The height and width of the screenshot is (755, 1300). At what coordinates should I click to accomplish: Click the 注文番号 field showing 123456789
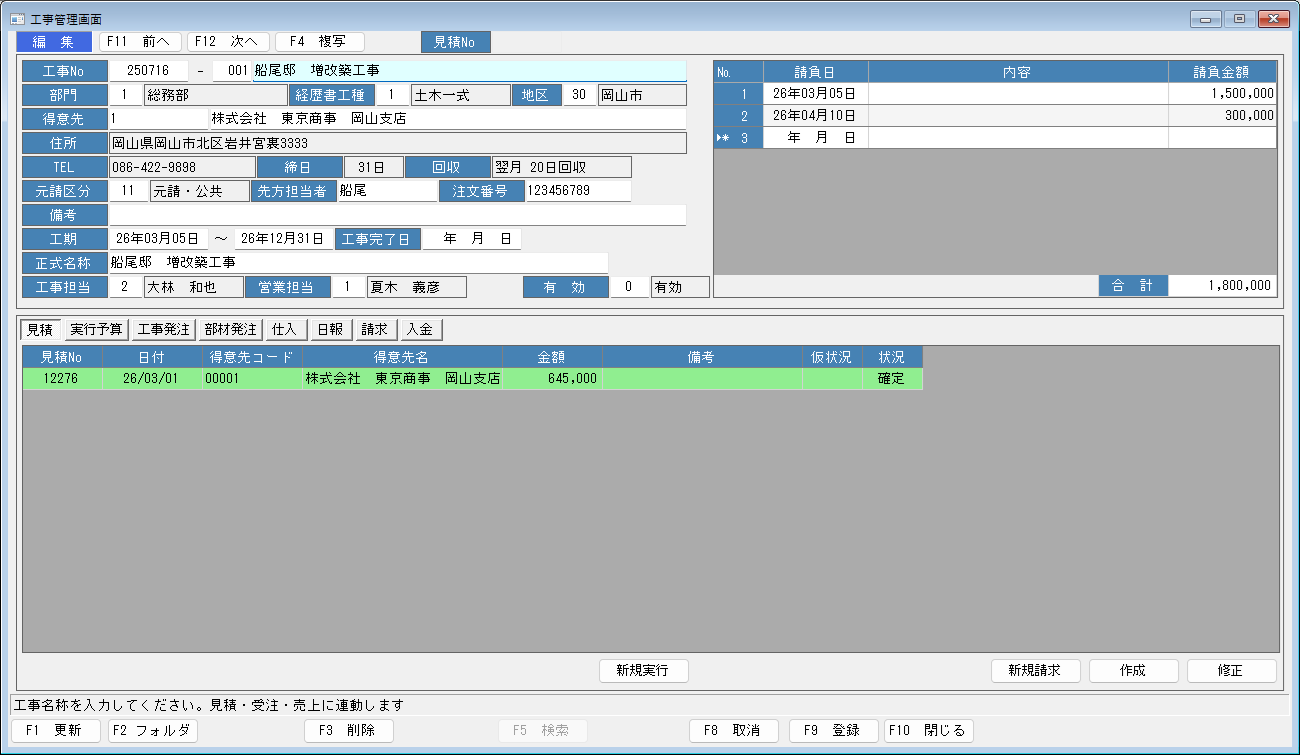coord(578,191)
